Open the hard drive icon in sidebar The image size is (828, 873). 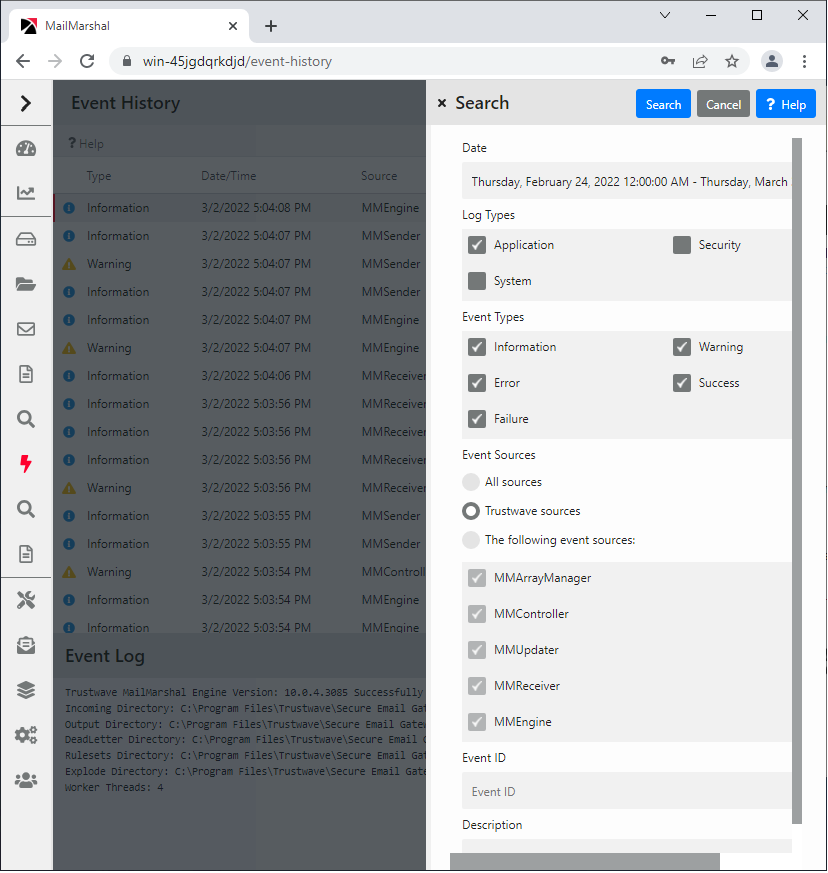[x=26, y=240]
